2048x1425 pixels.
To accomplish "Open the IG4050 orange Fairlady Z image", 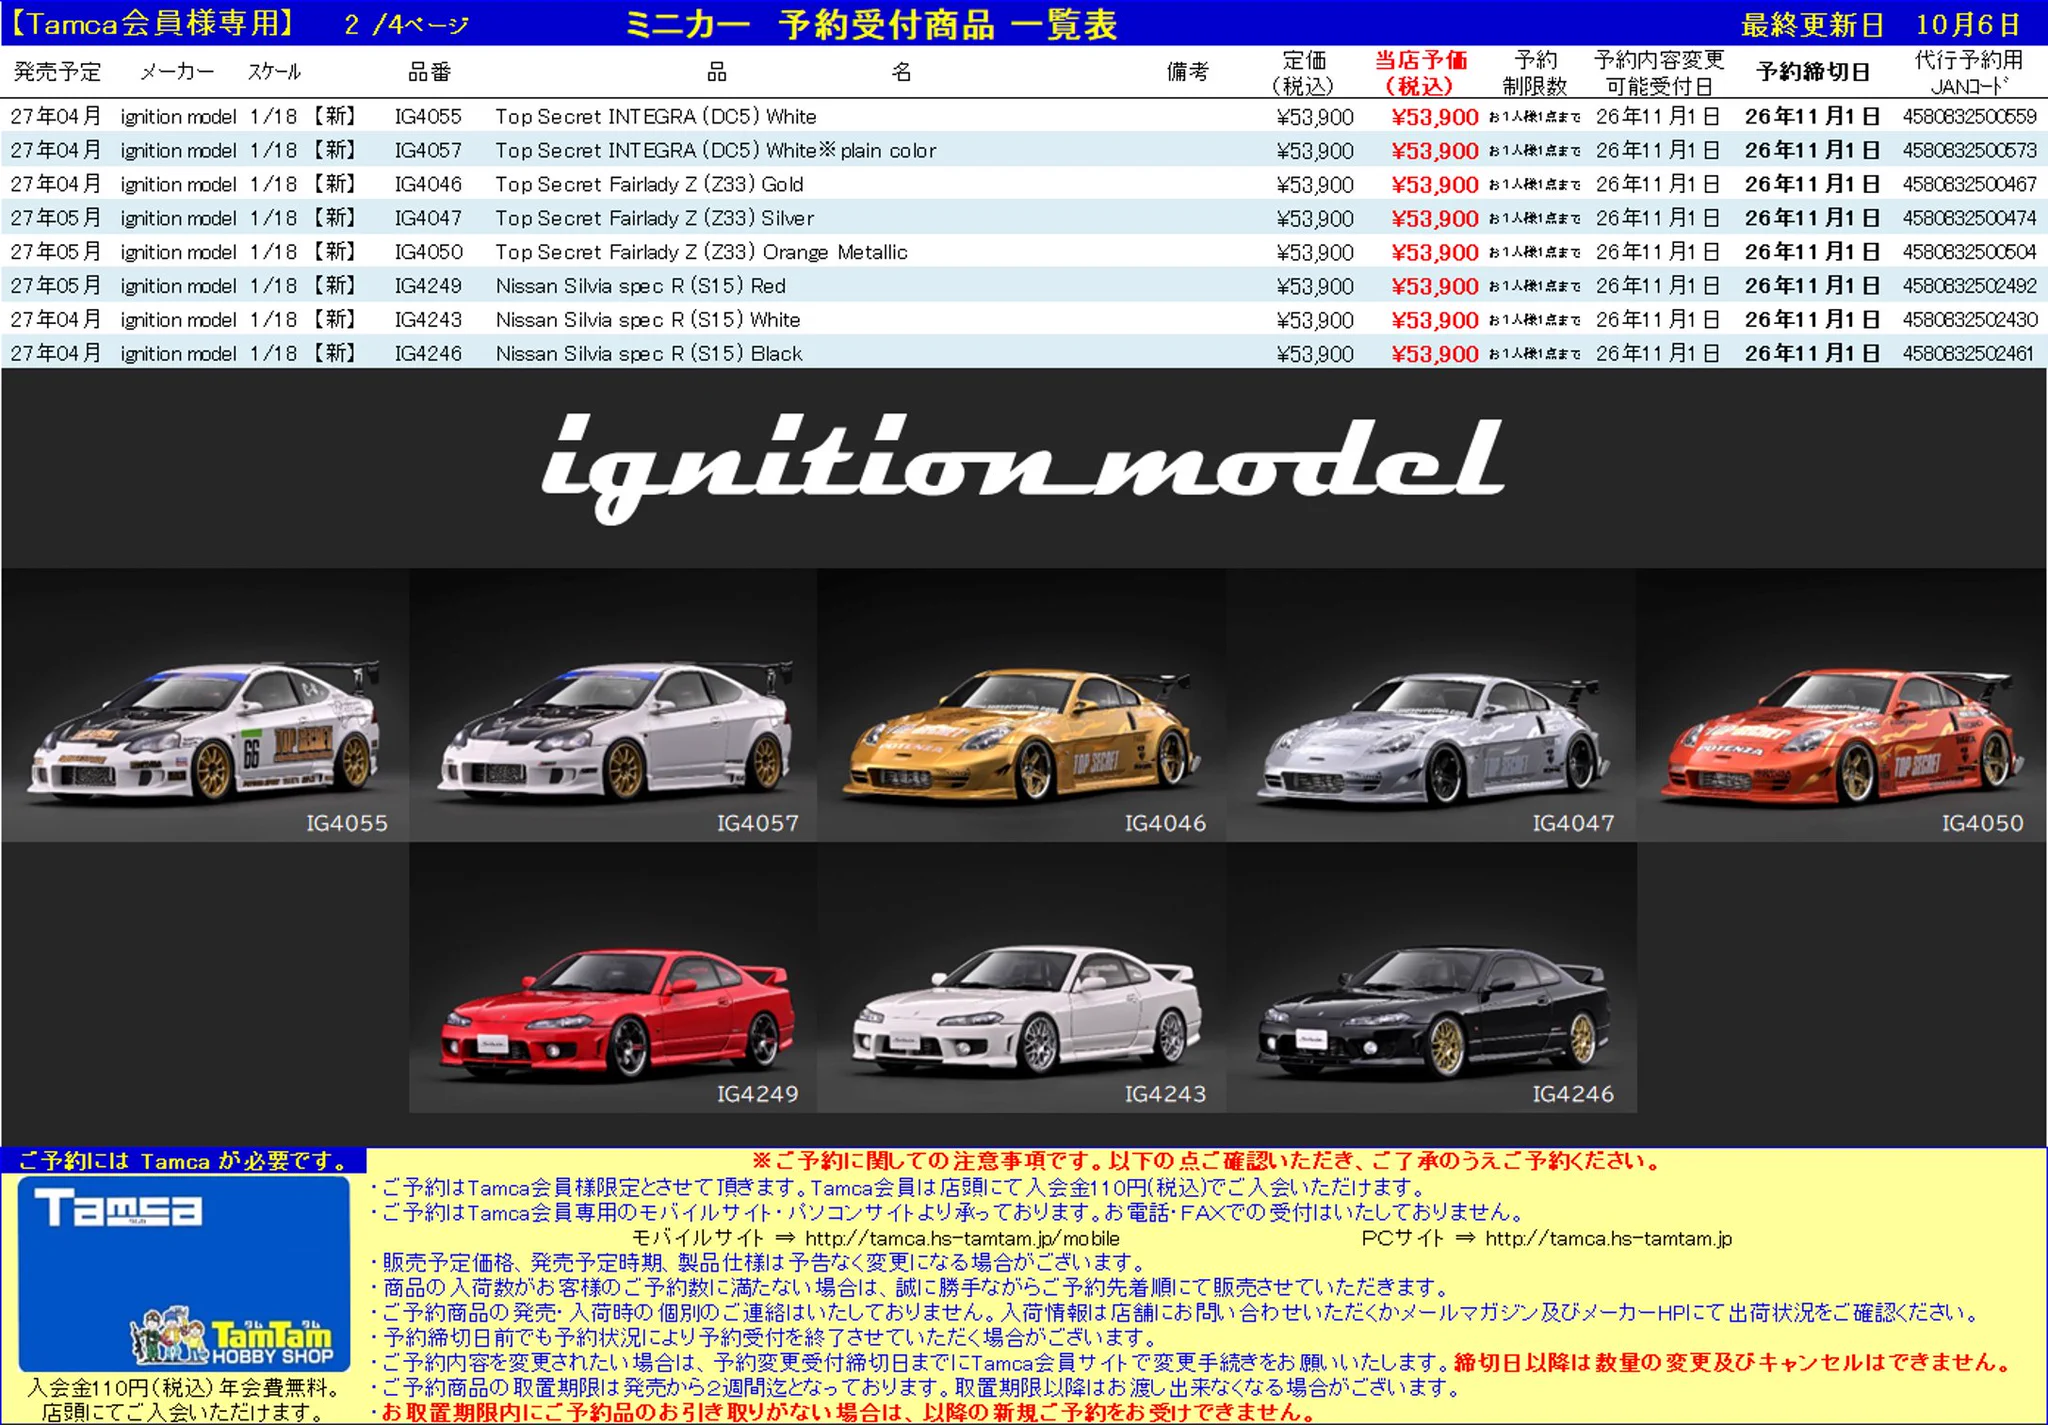I will [1841, 706].
